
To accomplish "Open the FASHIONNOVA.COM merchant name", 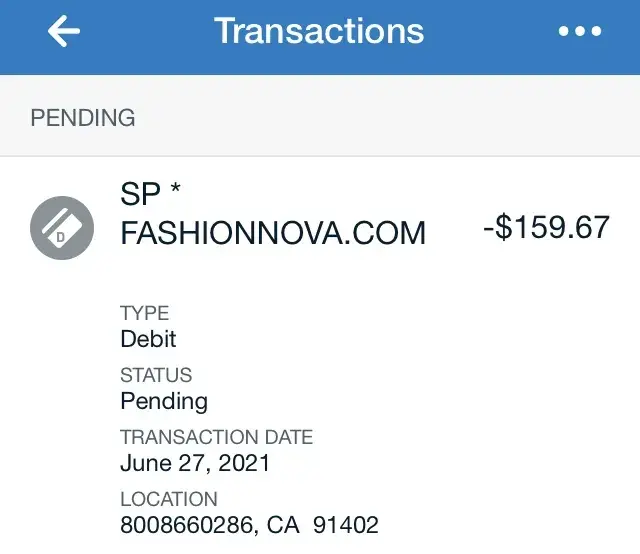I will point(273,233).
